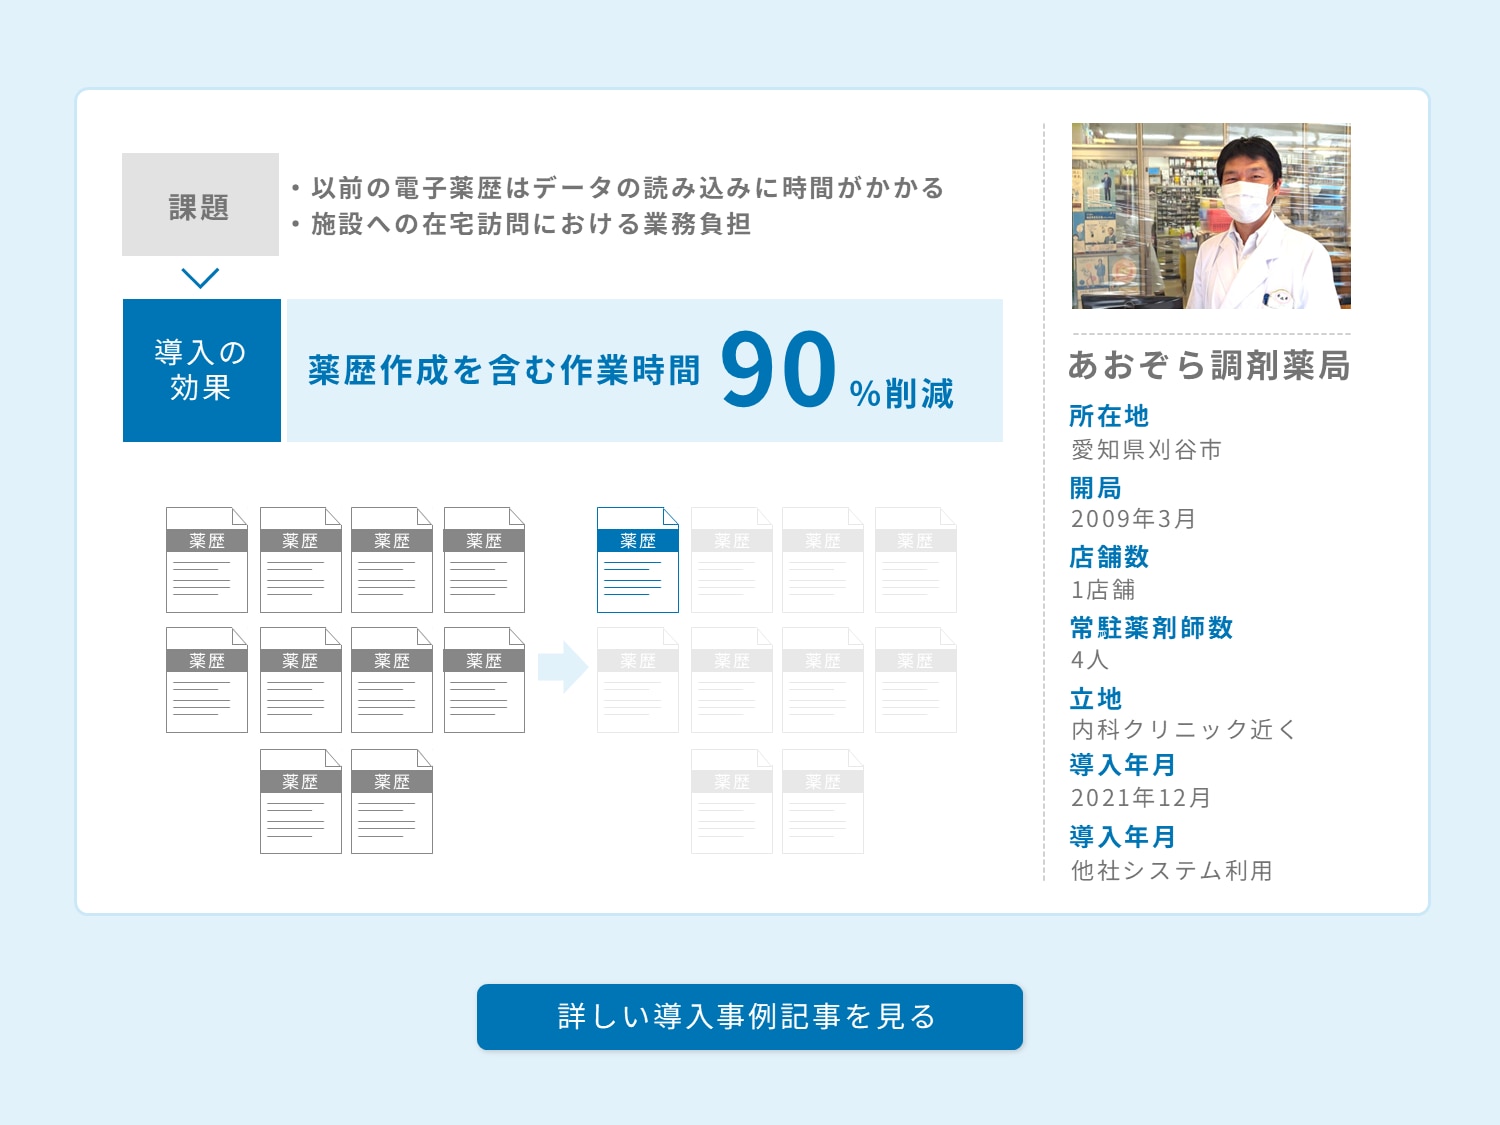This screenshot has width=1500, height=1125.
Task: Select the gray 課題 label box
Action: 200,205
